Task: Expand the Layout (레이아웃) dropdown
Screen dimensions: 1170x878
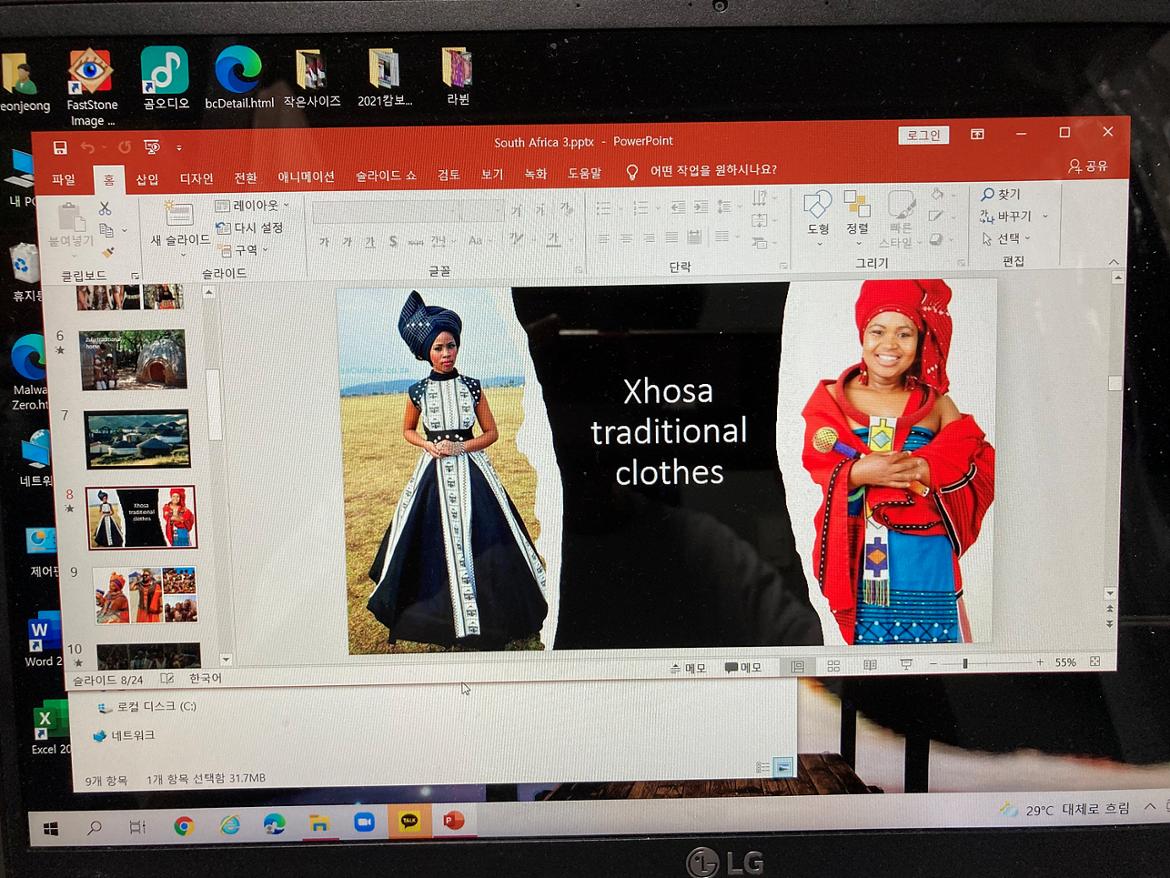Action: click(x=254, y=206)
